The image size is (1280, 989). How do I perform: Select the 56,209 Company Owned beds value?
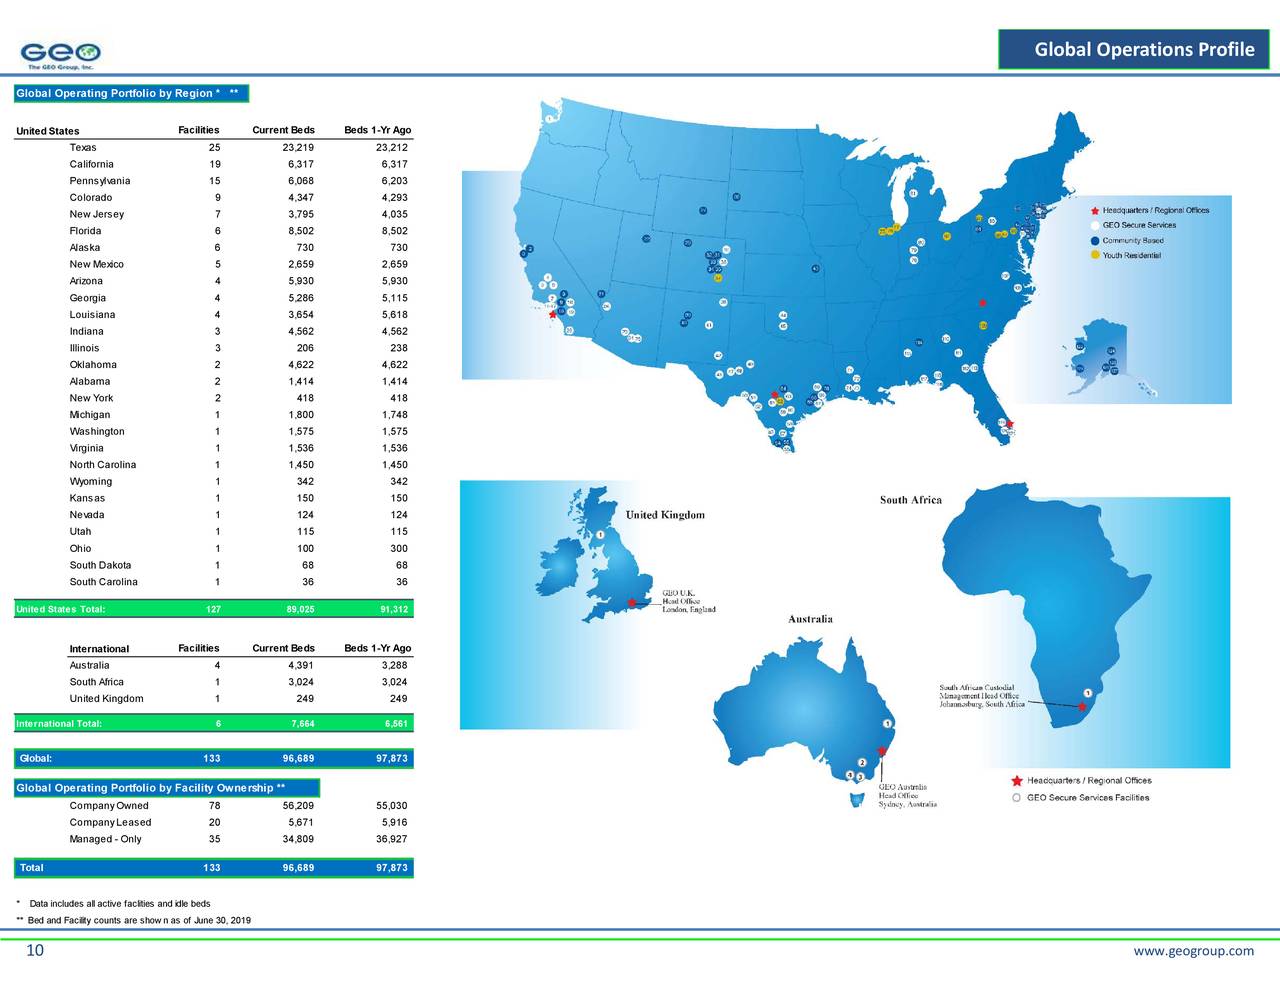(x=298, y=806)
